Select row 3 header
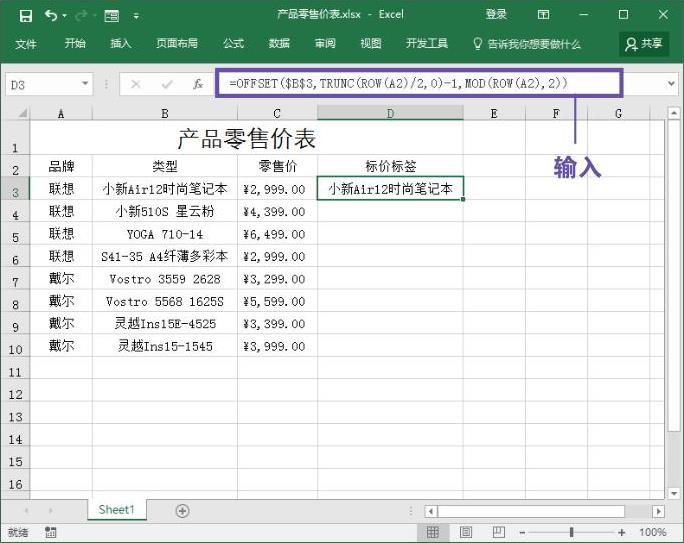This screenshot has width=684, height=543. point(15,189)
